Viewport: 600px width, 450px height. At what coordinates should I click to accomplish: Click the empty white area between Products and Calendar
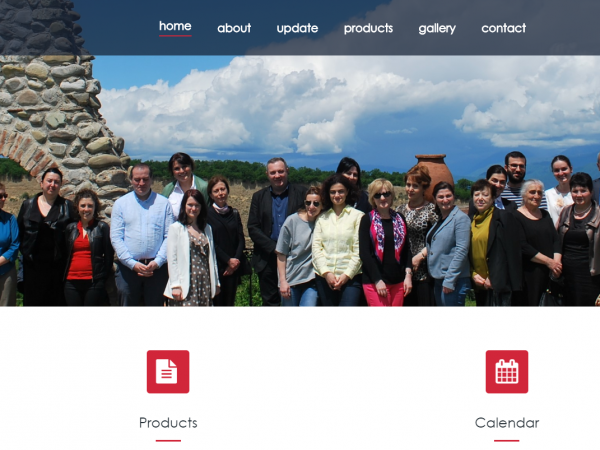(x=337, y=383)
